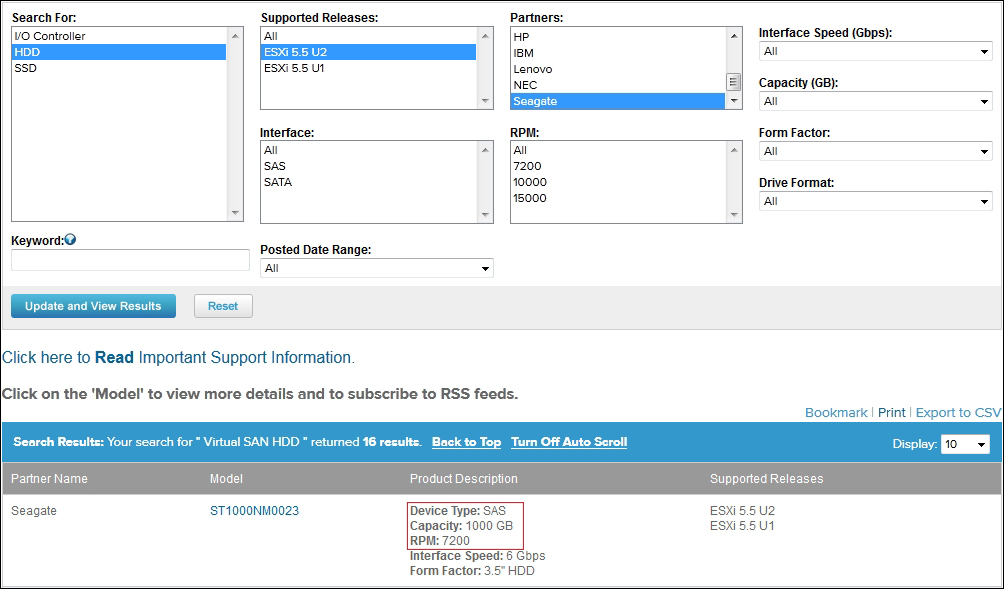The height and width of the screenshot is (589, 1004).
Task: Click Turn Off Auto Scroll link
Action: [x=568, y=442]
